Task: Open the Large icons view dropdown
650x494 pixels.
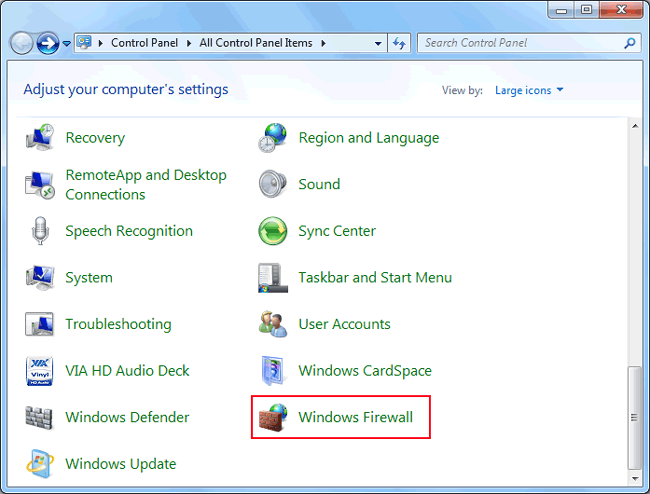Action: tap(529, 90)
